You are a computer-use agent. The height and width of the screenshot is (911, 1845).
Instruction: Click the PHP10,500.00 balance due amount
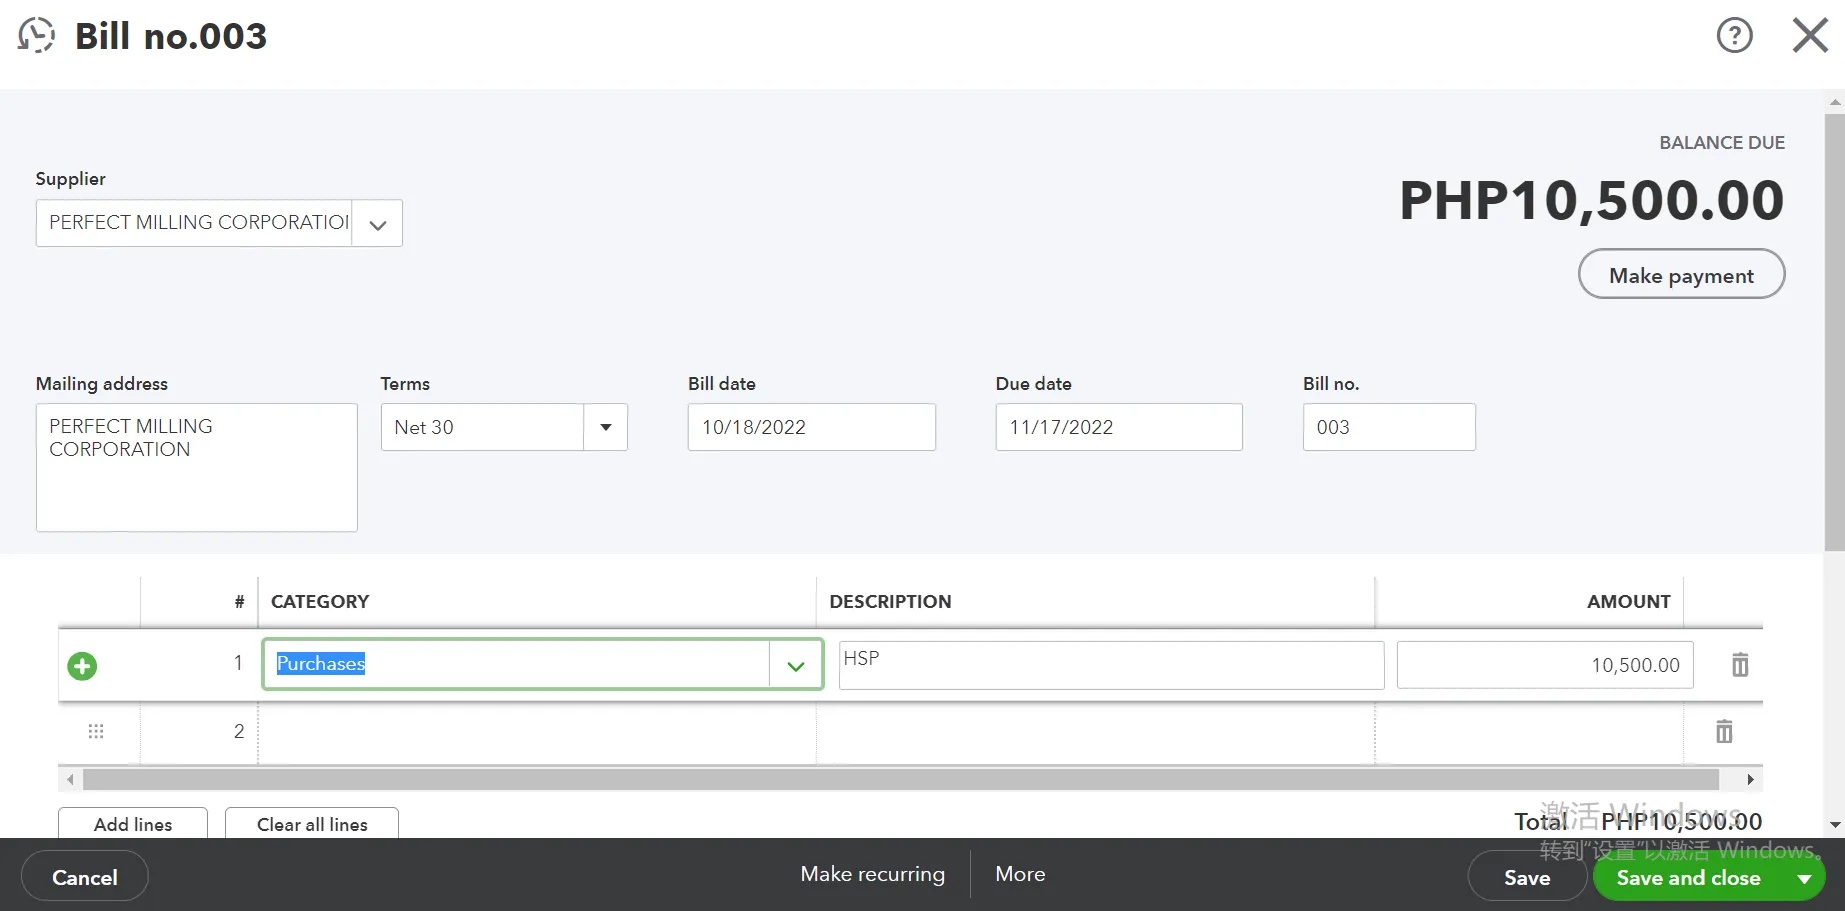tap(1591, 200)
